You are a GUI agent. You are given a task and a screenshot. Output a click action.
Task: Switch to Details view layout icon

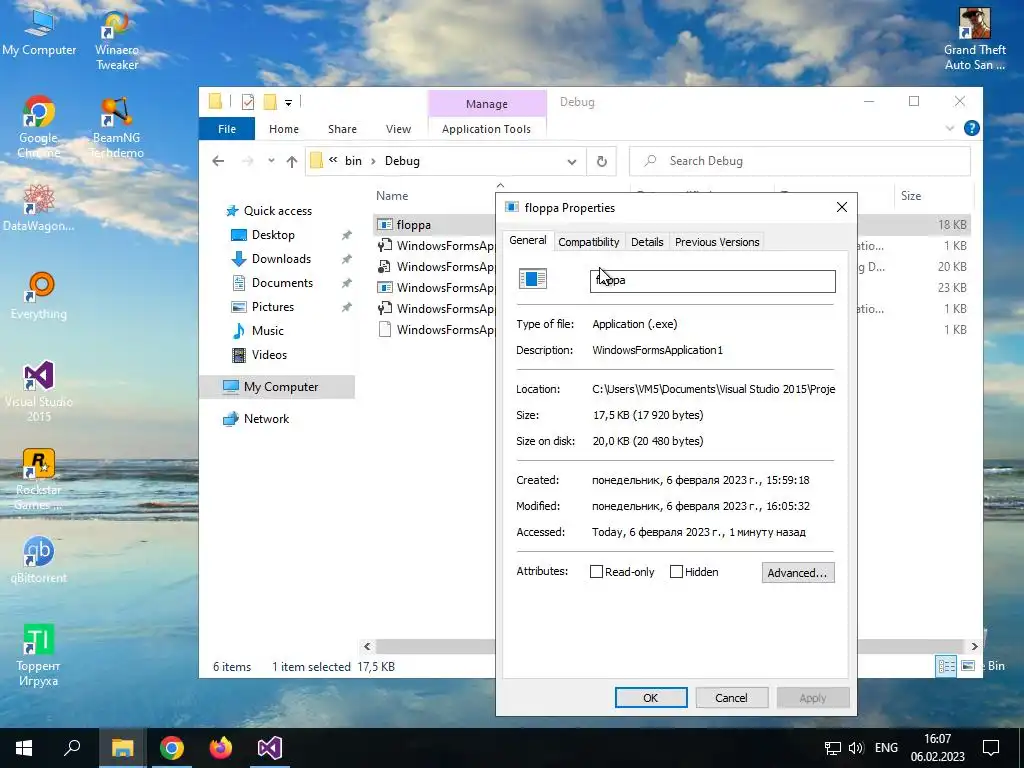click(x=946, y=666)
